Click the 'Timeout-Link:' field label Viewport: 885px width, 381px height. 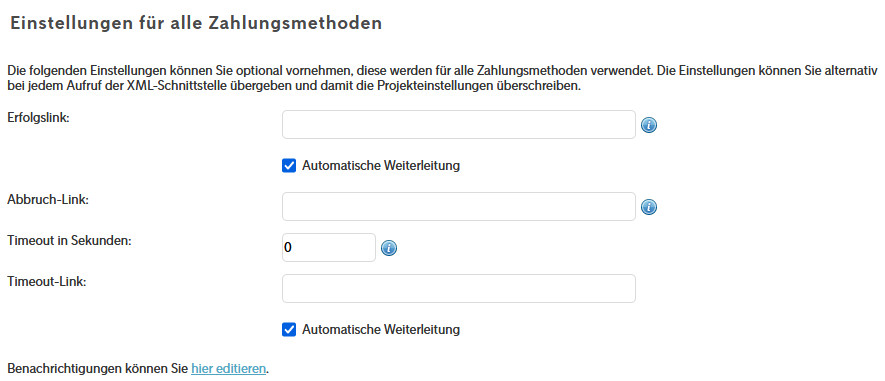47,281
